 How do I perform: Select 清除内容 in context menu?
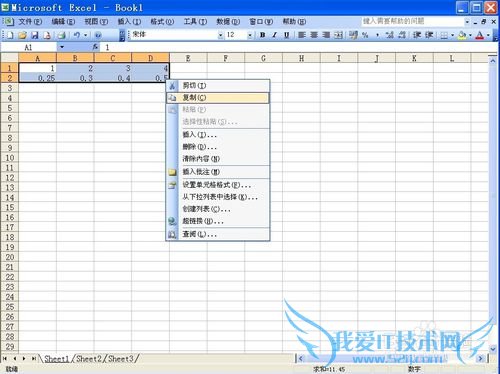[x=218, y=159]
